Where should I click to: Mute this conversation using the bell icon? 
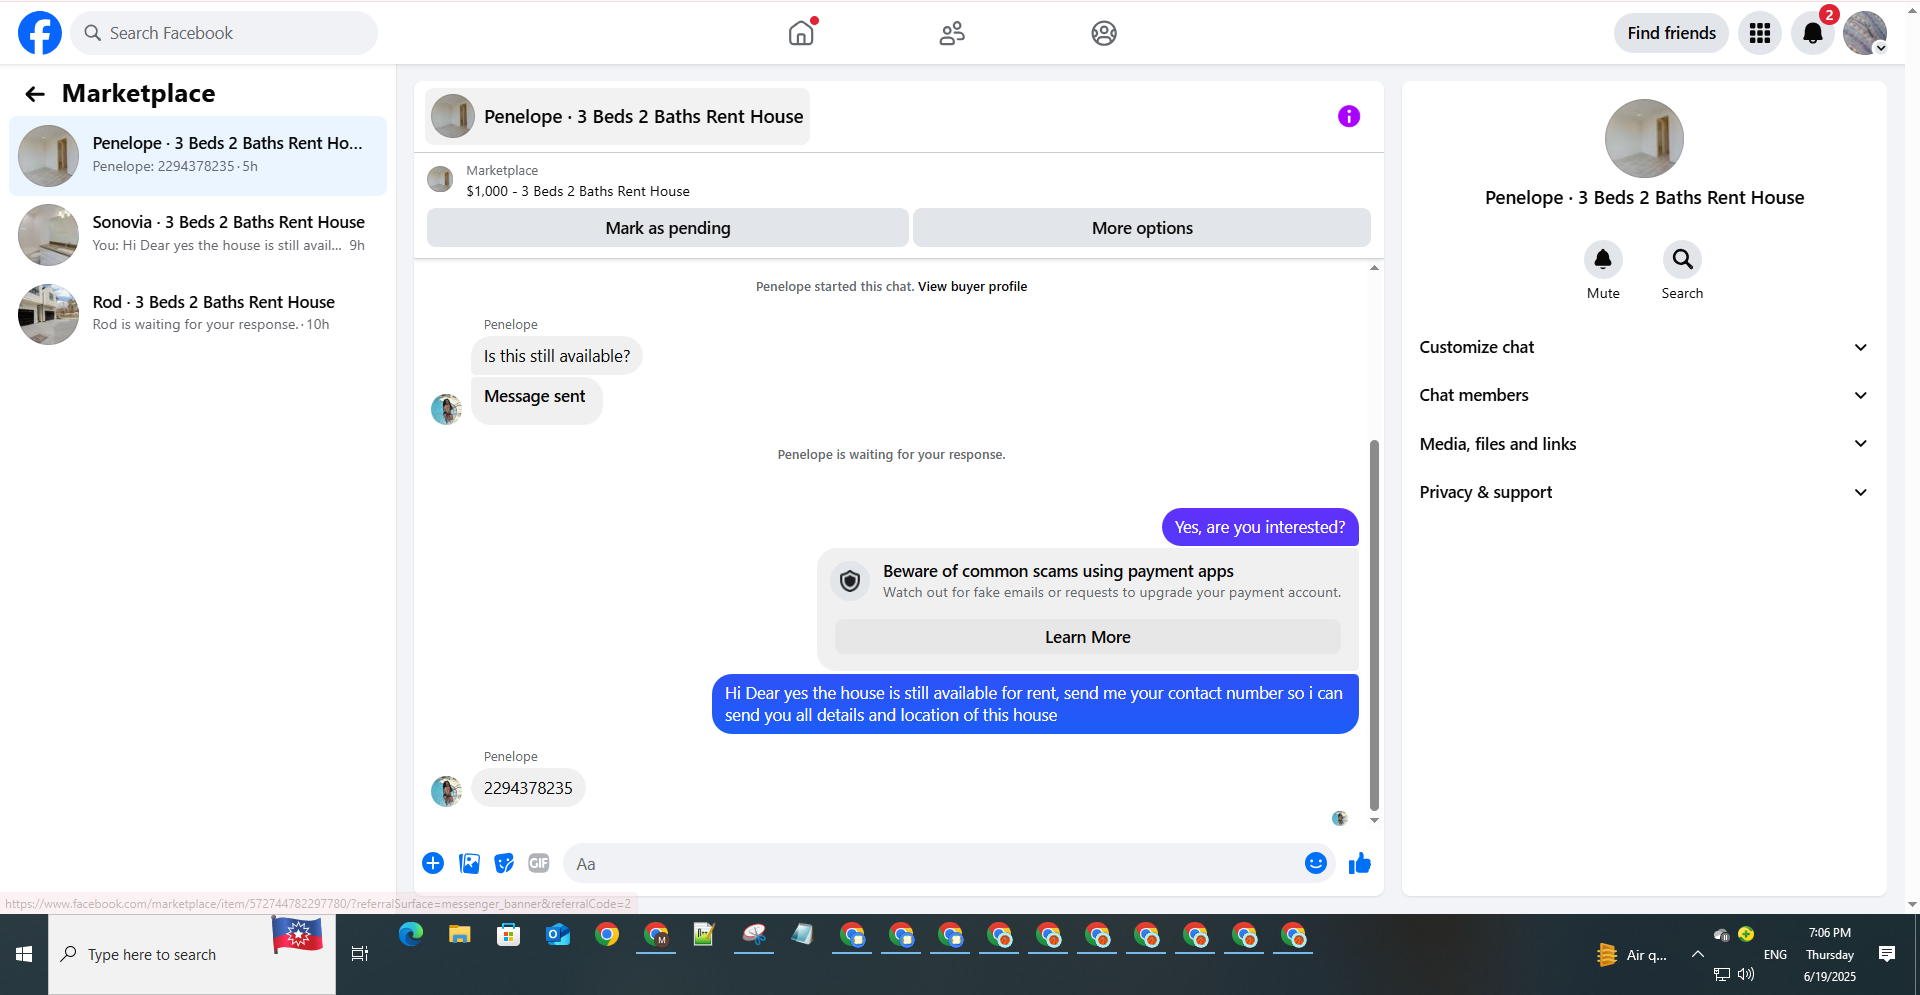tap(1603, 260)
